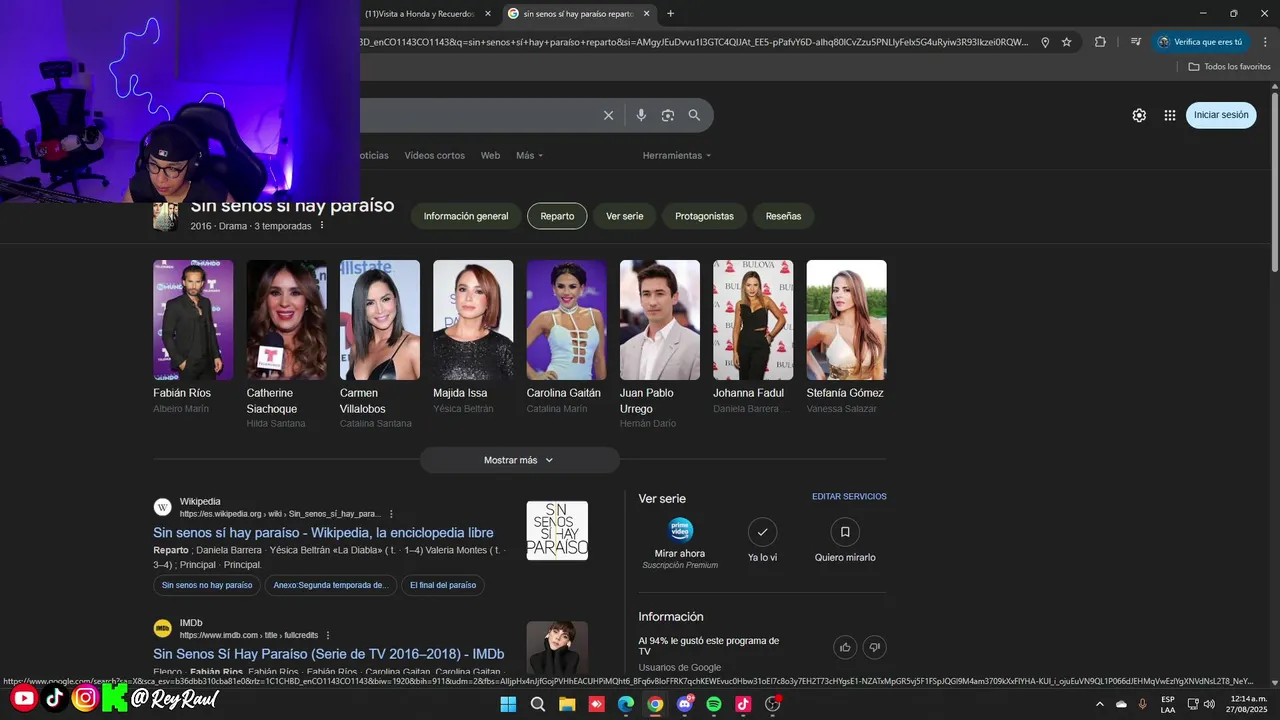This screenshot has height=720, width=1280.
Task: Open a new browser tab with plus
Action: point(670,13)
